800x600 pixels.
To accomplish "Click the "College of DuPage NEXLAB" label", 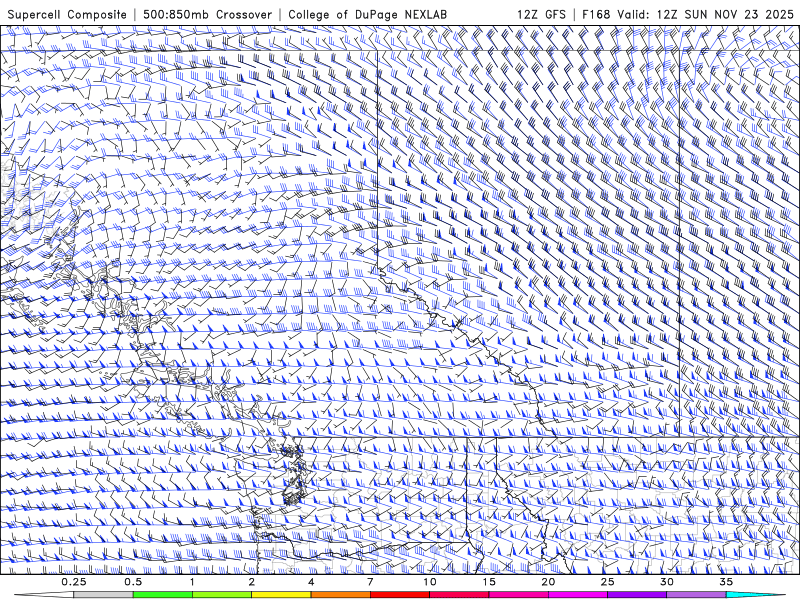I will 367,14.
